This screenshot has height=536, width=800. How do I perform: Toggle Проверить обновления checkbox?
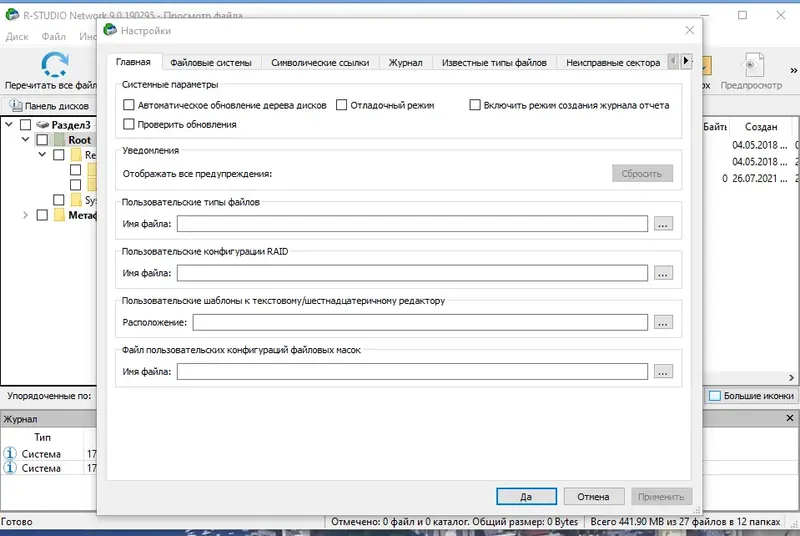[x=129, y=124]
